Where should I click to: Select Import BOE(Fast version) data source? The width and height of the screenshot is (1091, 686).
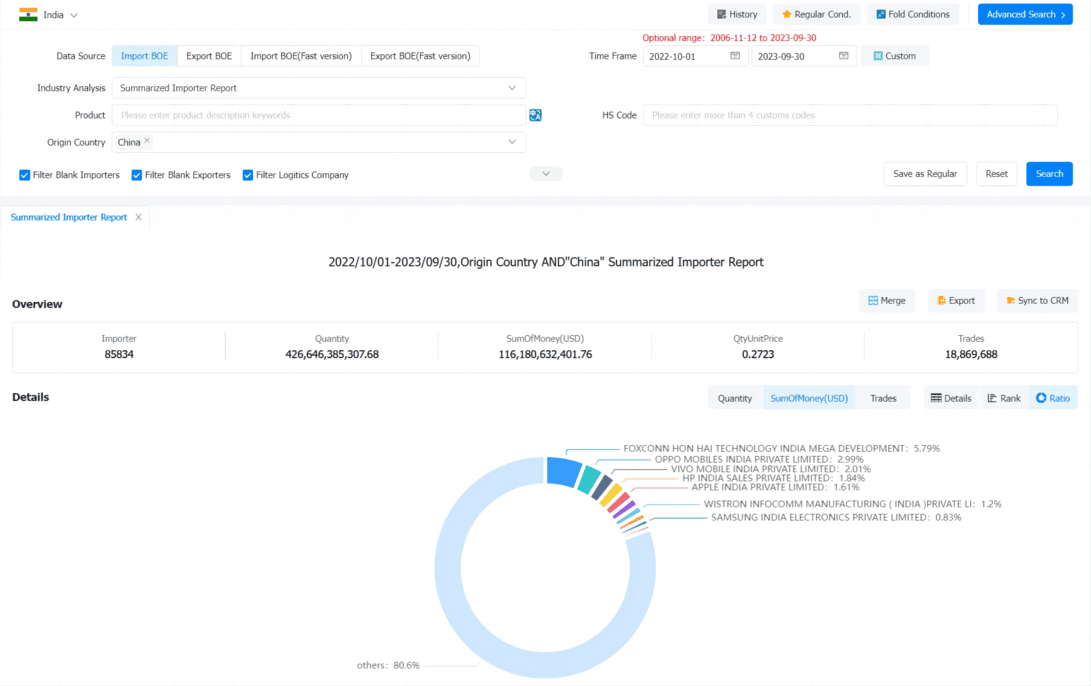(301, 56)
